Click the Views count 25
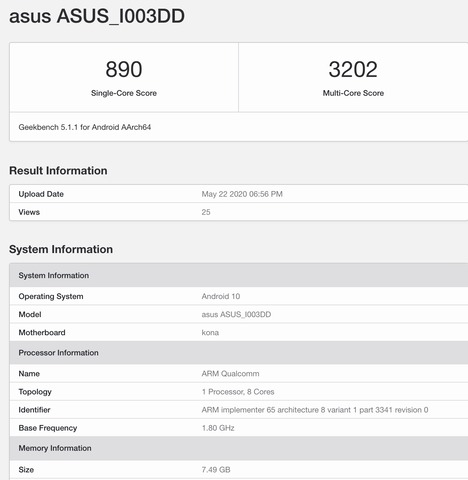This screenshot has height=480, width=468. tap(206, 212)
